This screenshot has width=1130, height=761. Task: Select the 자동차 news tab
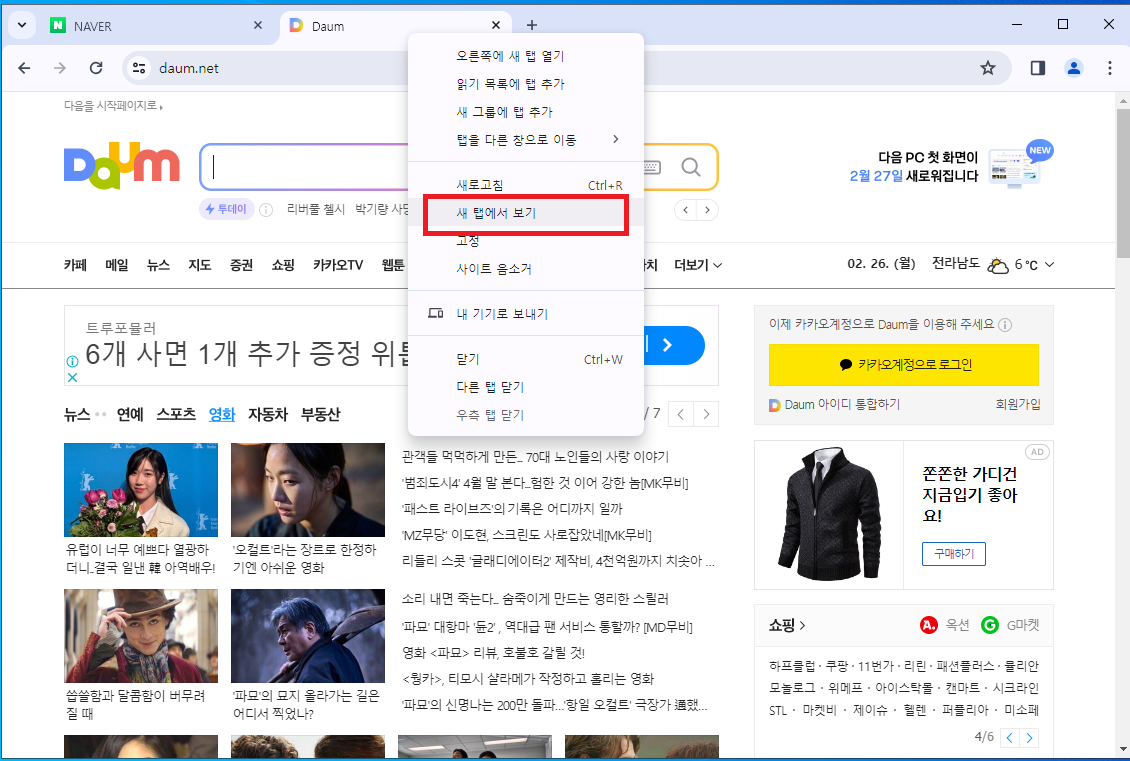click(268, 414)
